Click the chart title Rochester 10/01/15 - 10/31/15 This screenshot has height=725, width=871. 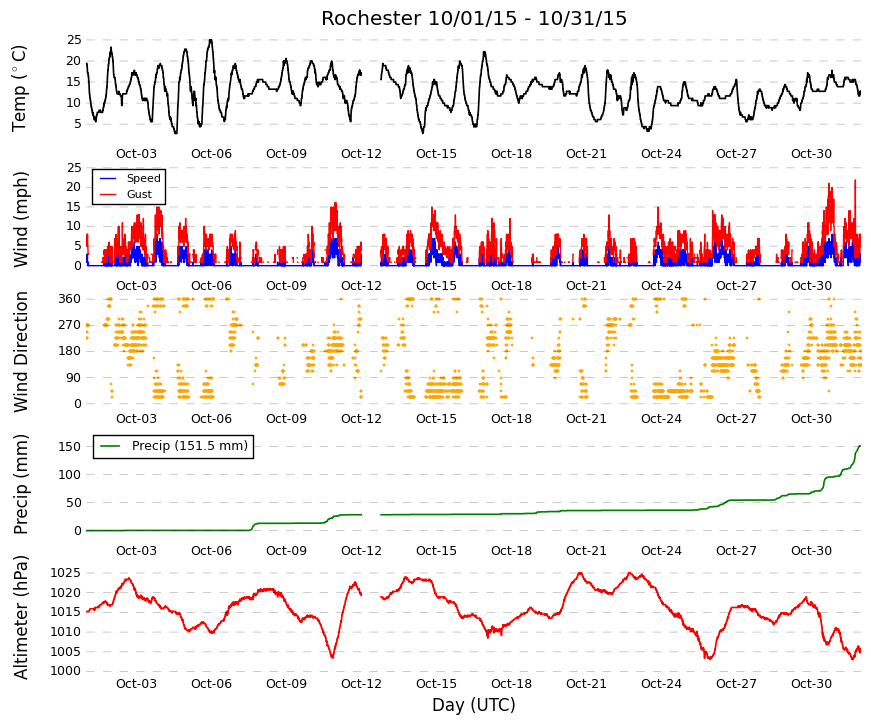click(474, 18)
